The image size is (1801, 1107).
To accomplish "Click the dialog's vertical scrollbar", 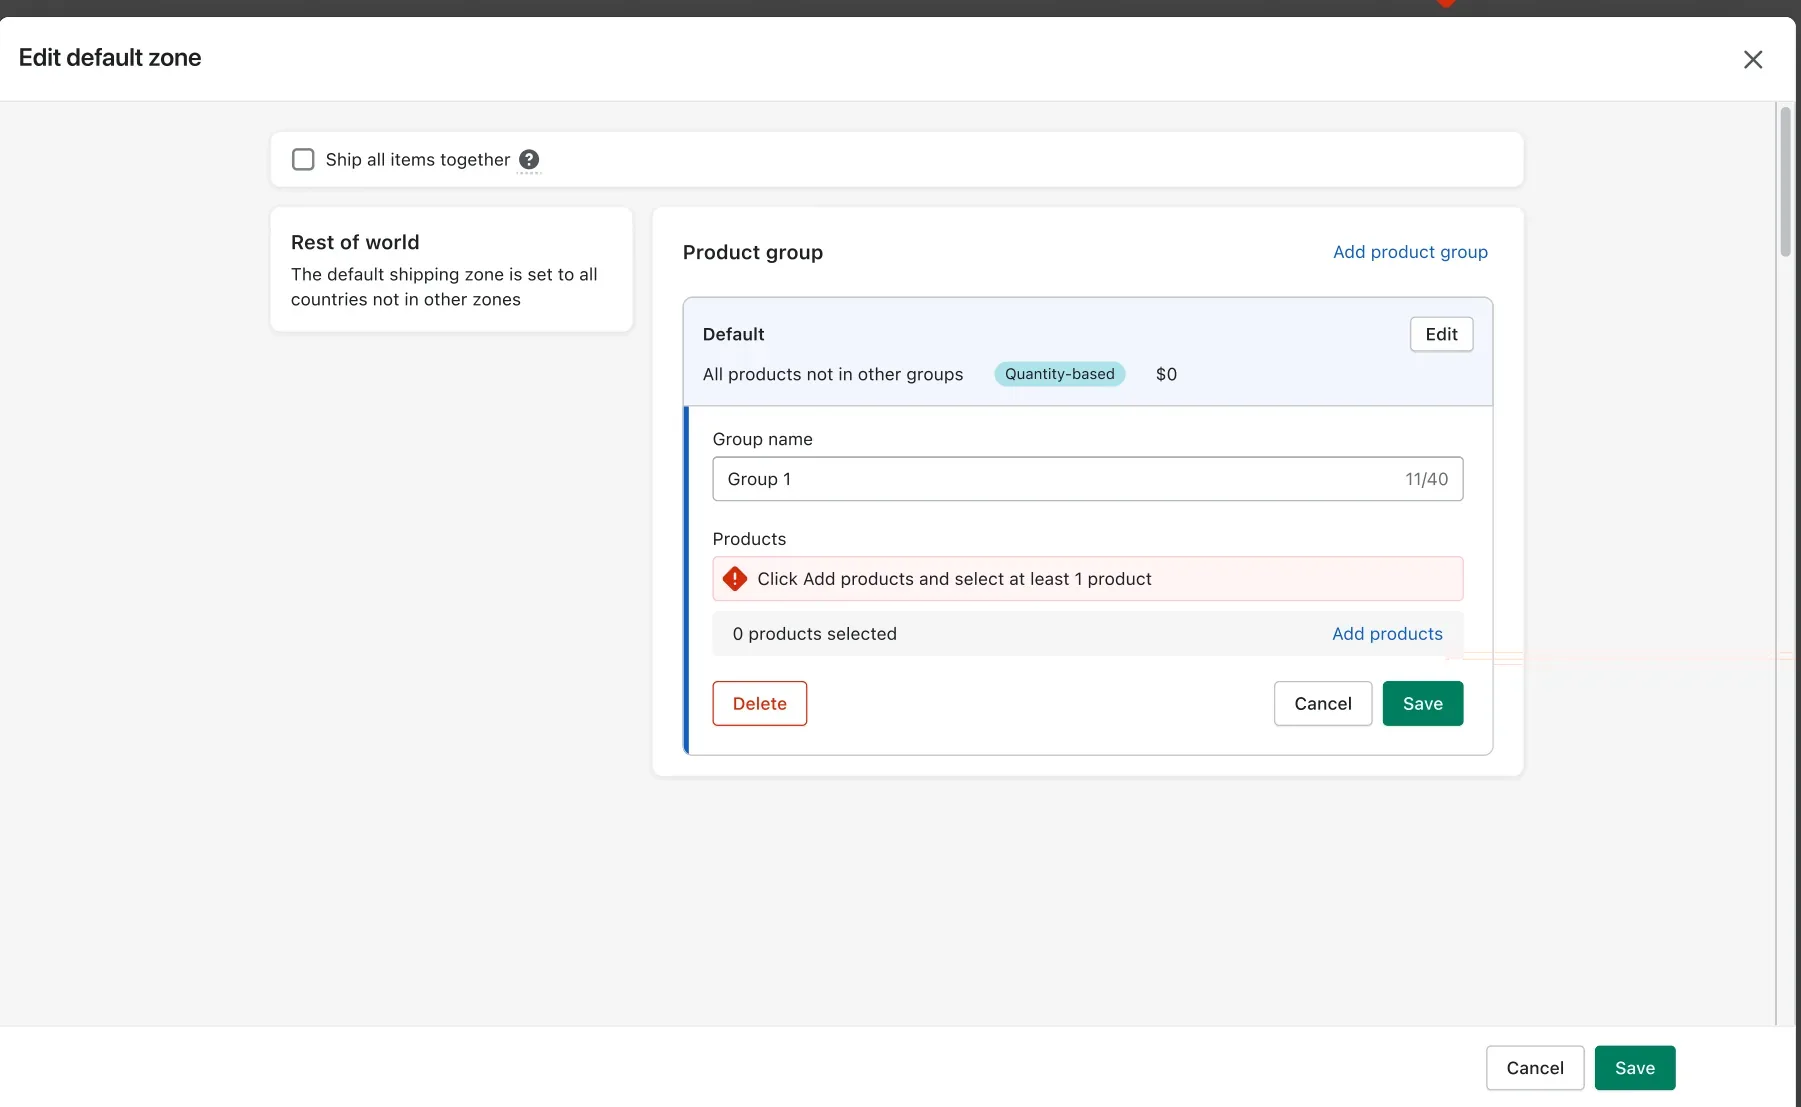I will click(x=1785, y=182).
